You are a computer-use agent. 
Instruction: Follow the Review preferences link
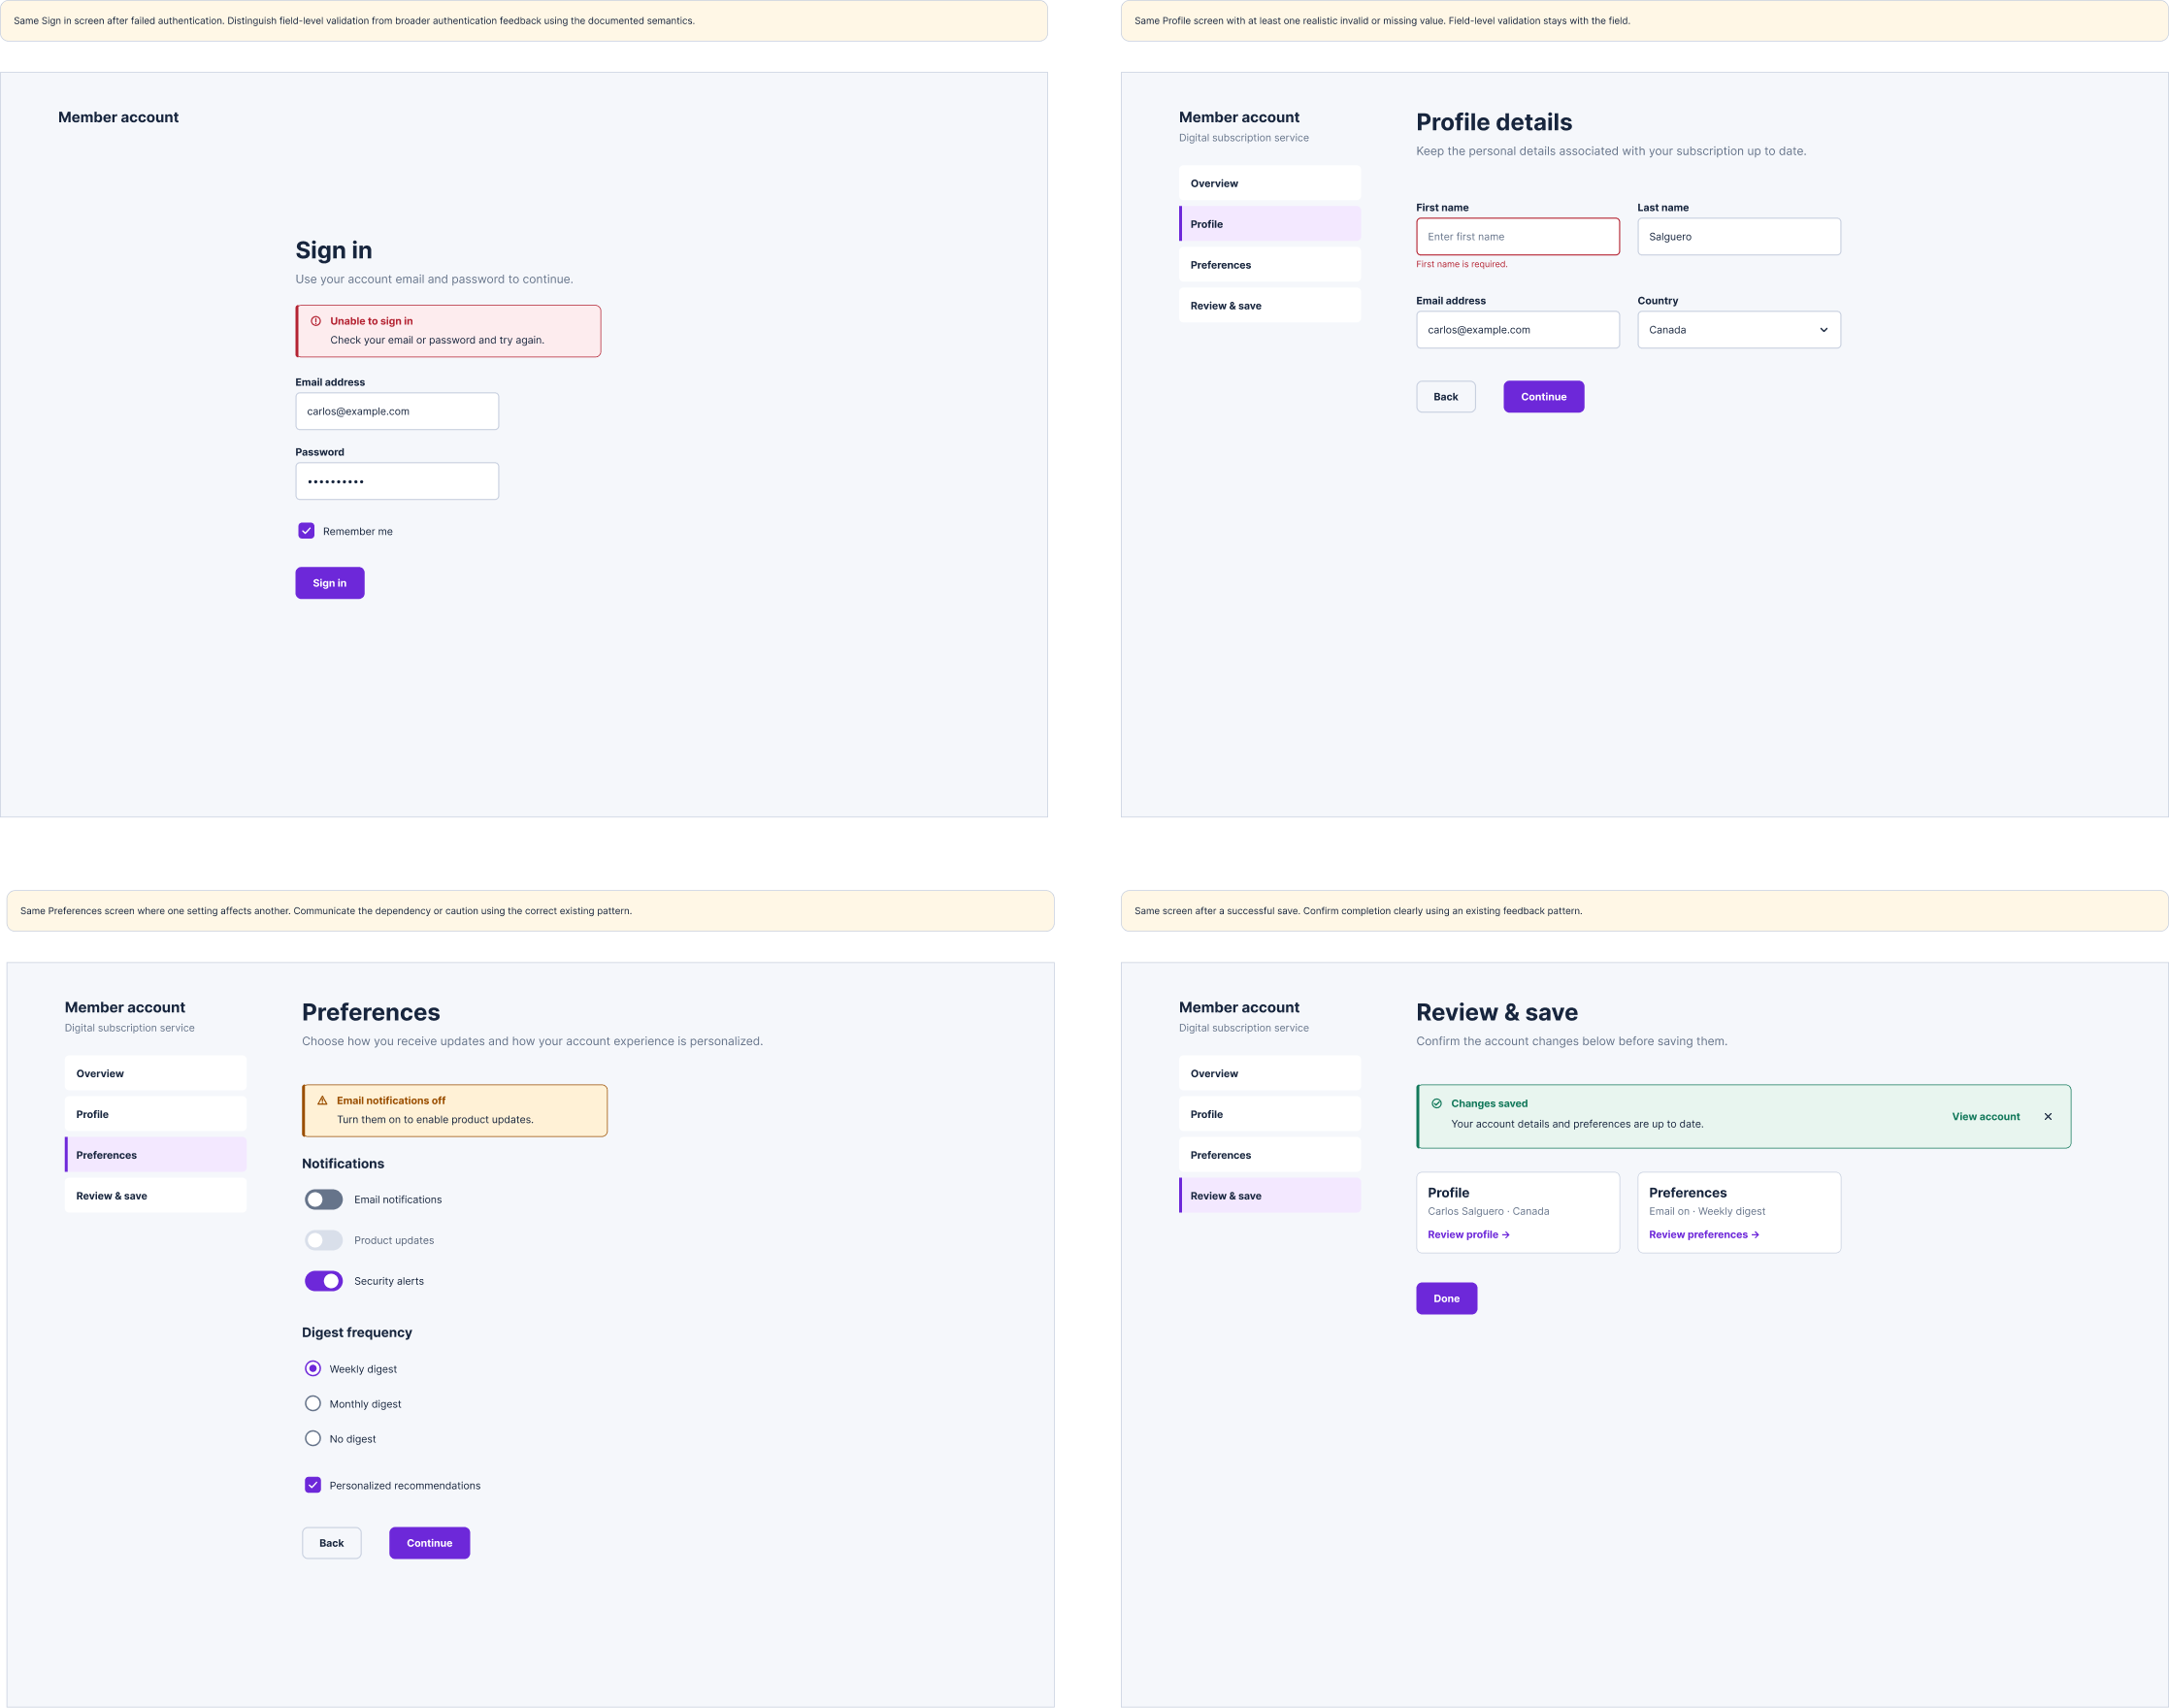click(1704, 1234)
